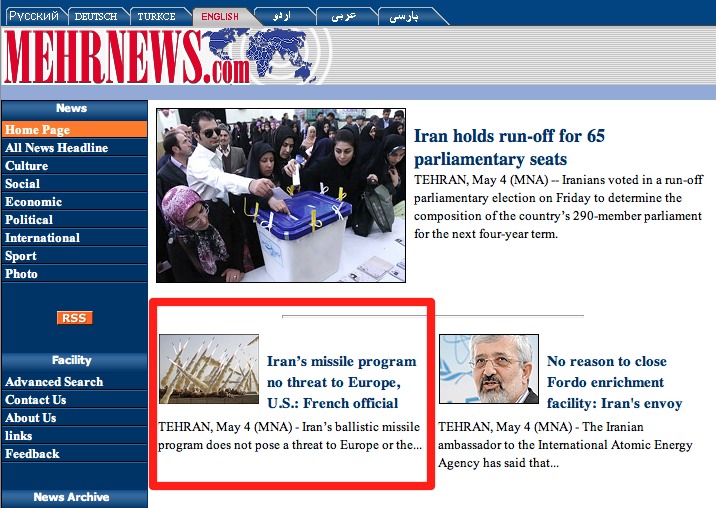Go to the Culture section
Screen dimensions: 716x508
tap(74, 165)
